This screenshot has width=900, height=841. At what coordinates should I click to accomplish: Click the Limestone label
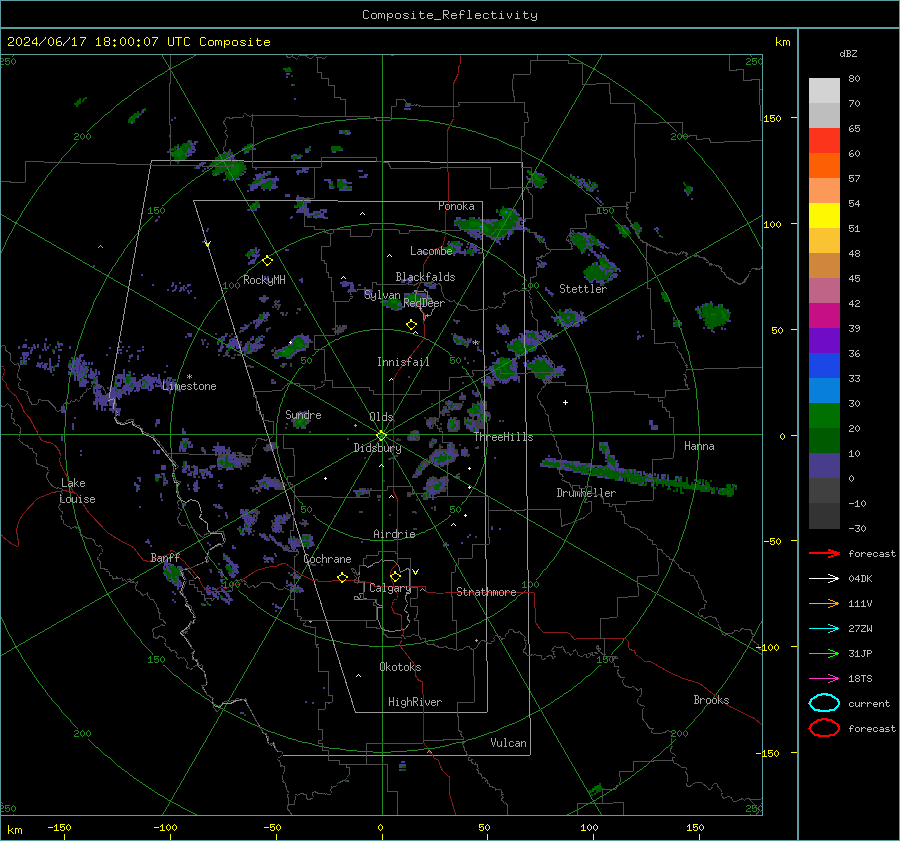189,386
